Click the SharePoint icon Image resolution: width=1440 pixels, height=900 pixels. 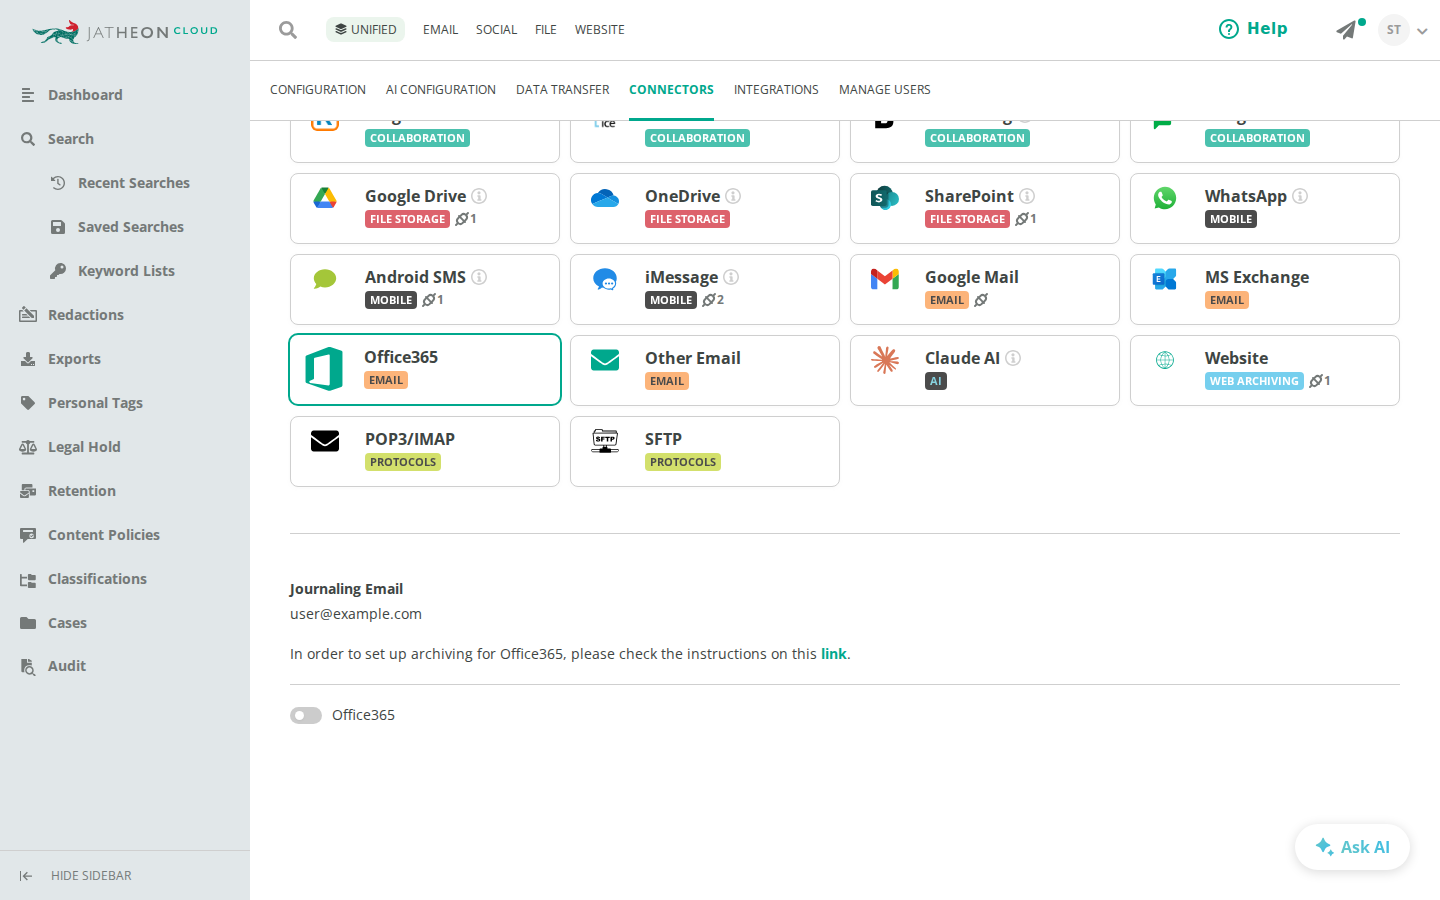(885, 198)
